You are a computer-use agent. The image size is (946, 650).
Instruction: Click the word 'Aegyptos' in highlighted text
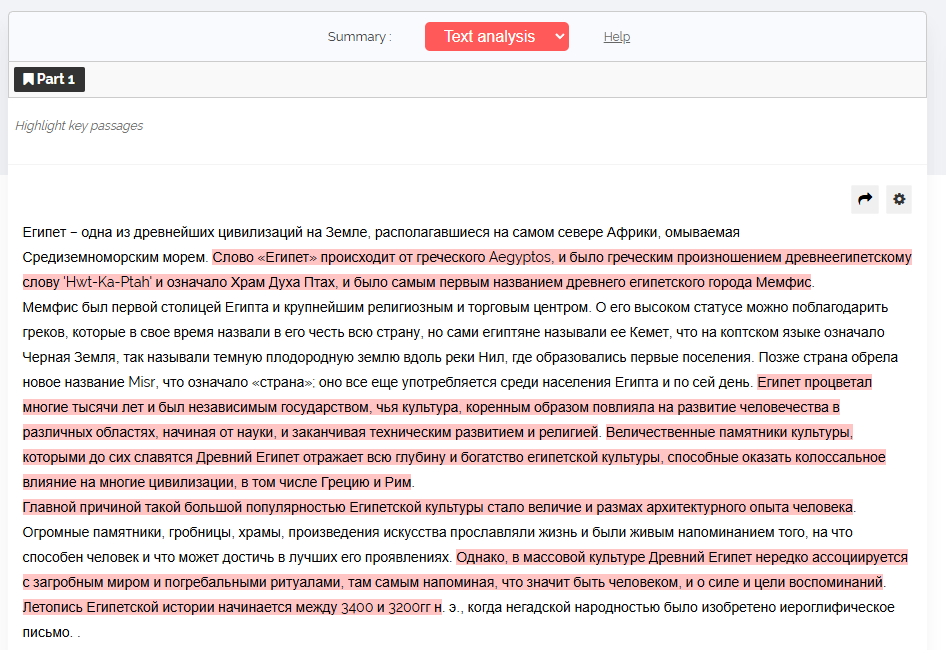tap(520, 258)
